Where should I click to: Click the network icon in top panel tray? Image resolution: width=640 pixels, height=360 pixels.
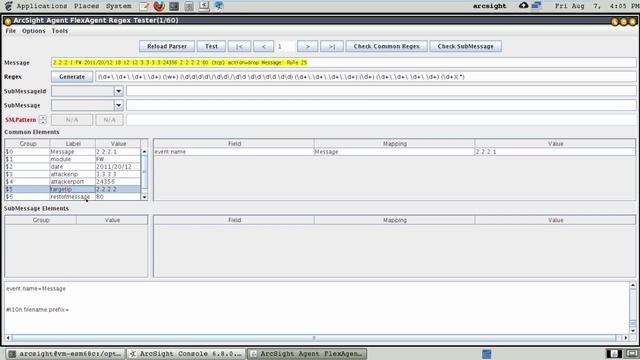(536, 6)
